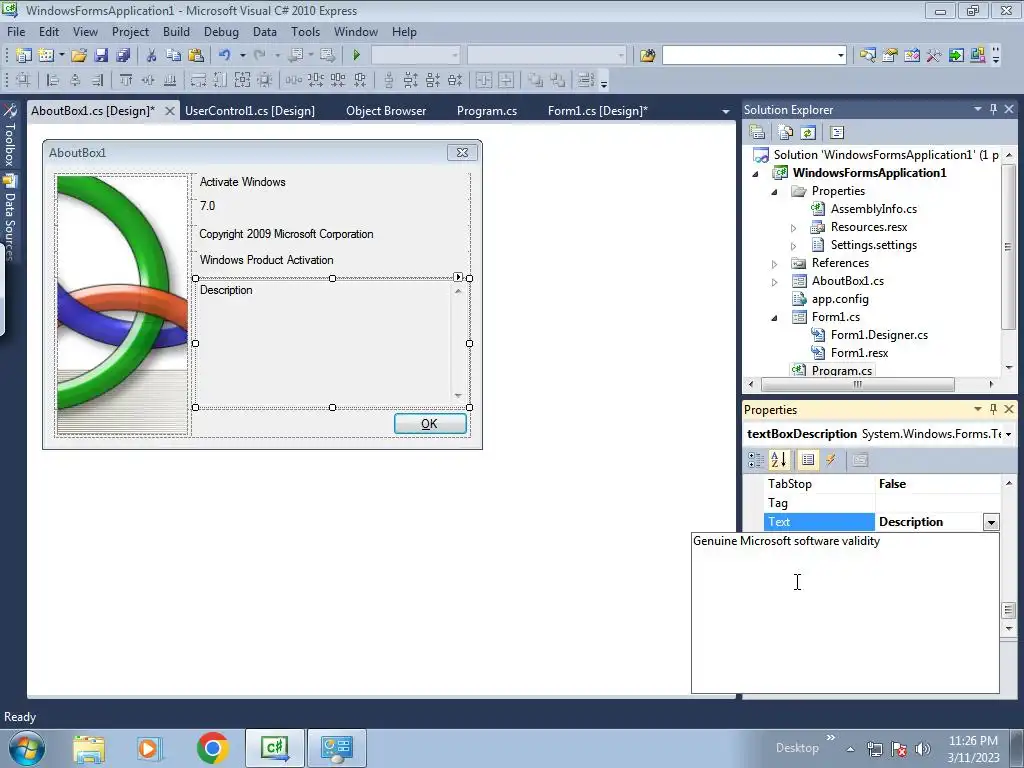Toggle auto-hide pin on Properties panel
1024x768 pixels.
(x=993, y=409)
